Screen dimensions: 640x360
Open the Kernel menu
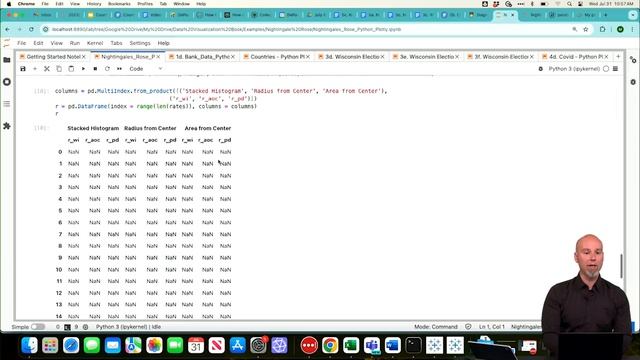pyautogui.click(x=95, y=43)
